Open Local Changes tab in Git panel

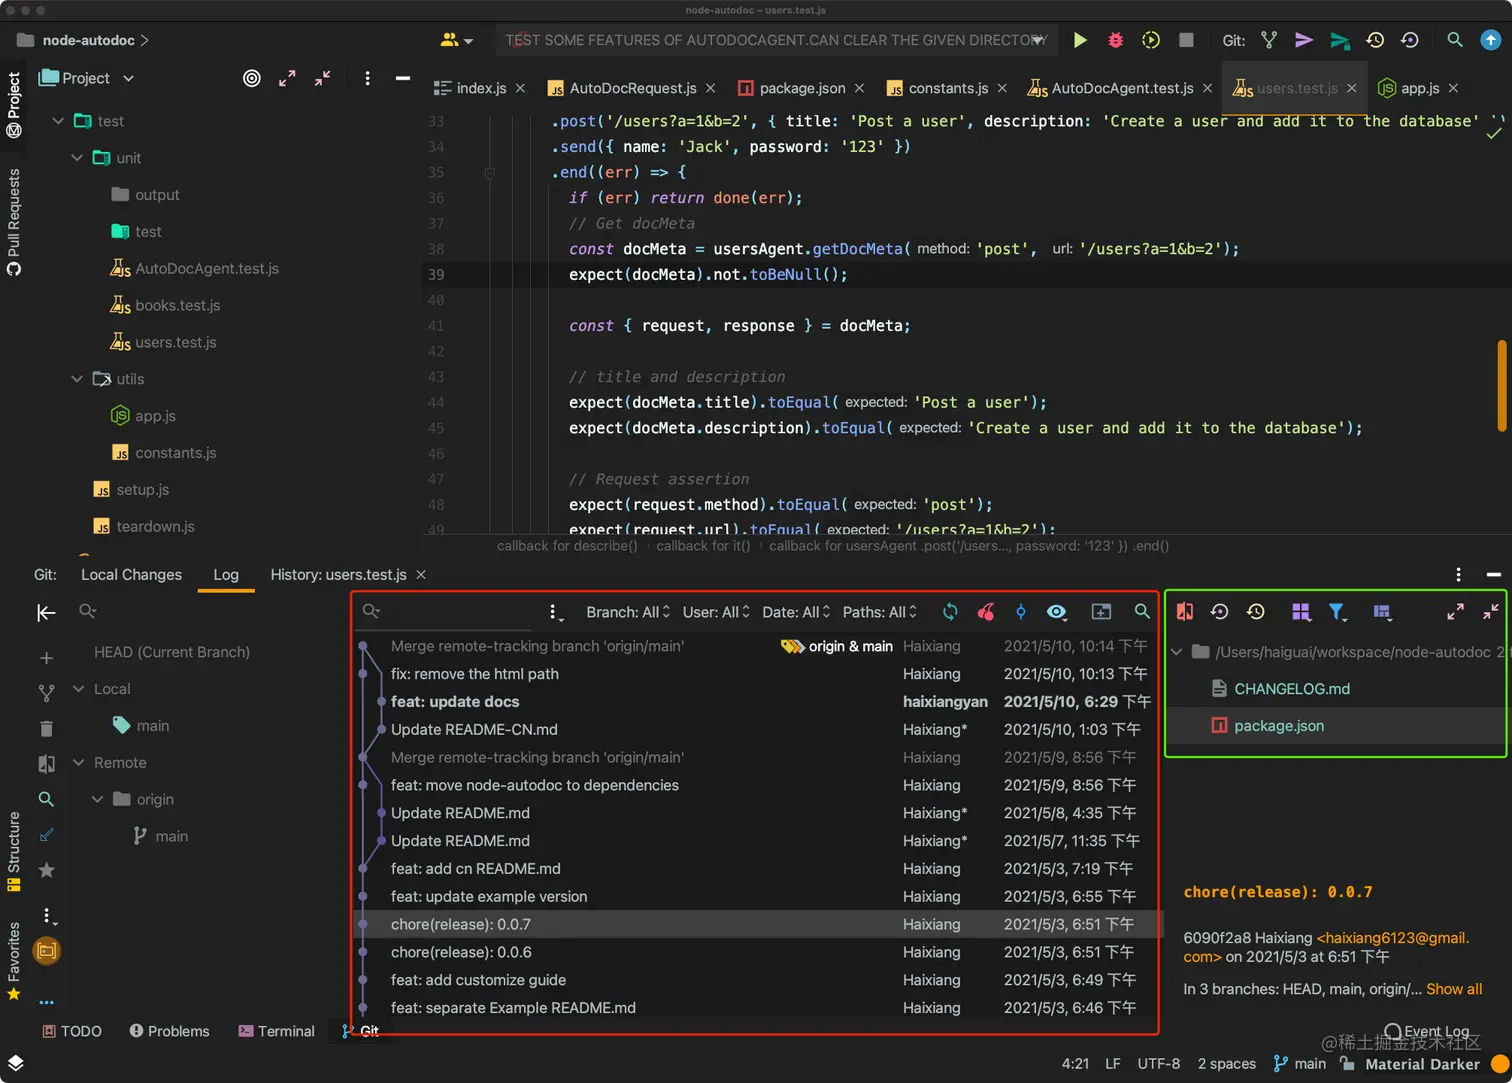(x=131, y=575)
